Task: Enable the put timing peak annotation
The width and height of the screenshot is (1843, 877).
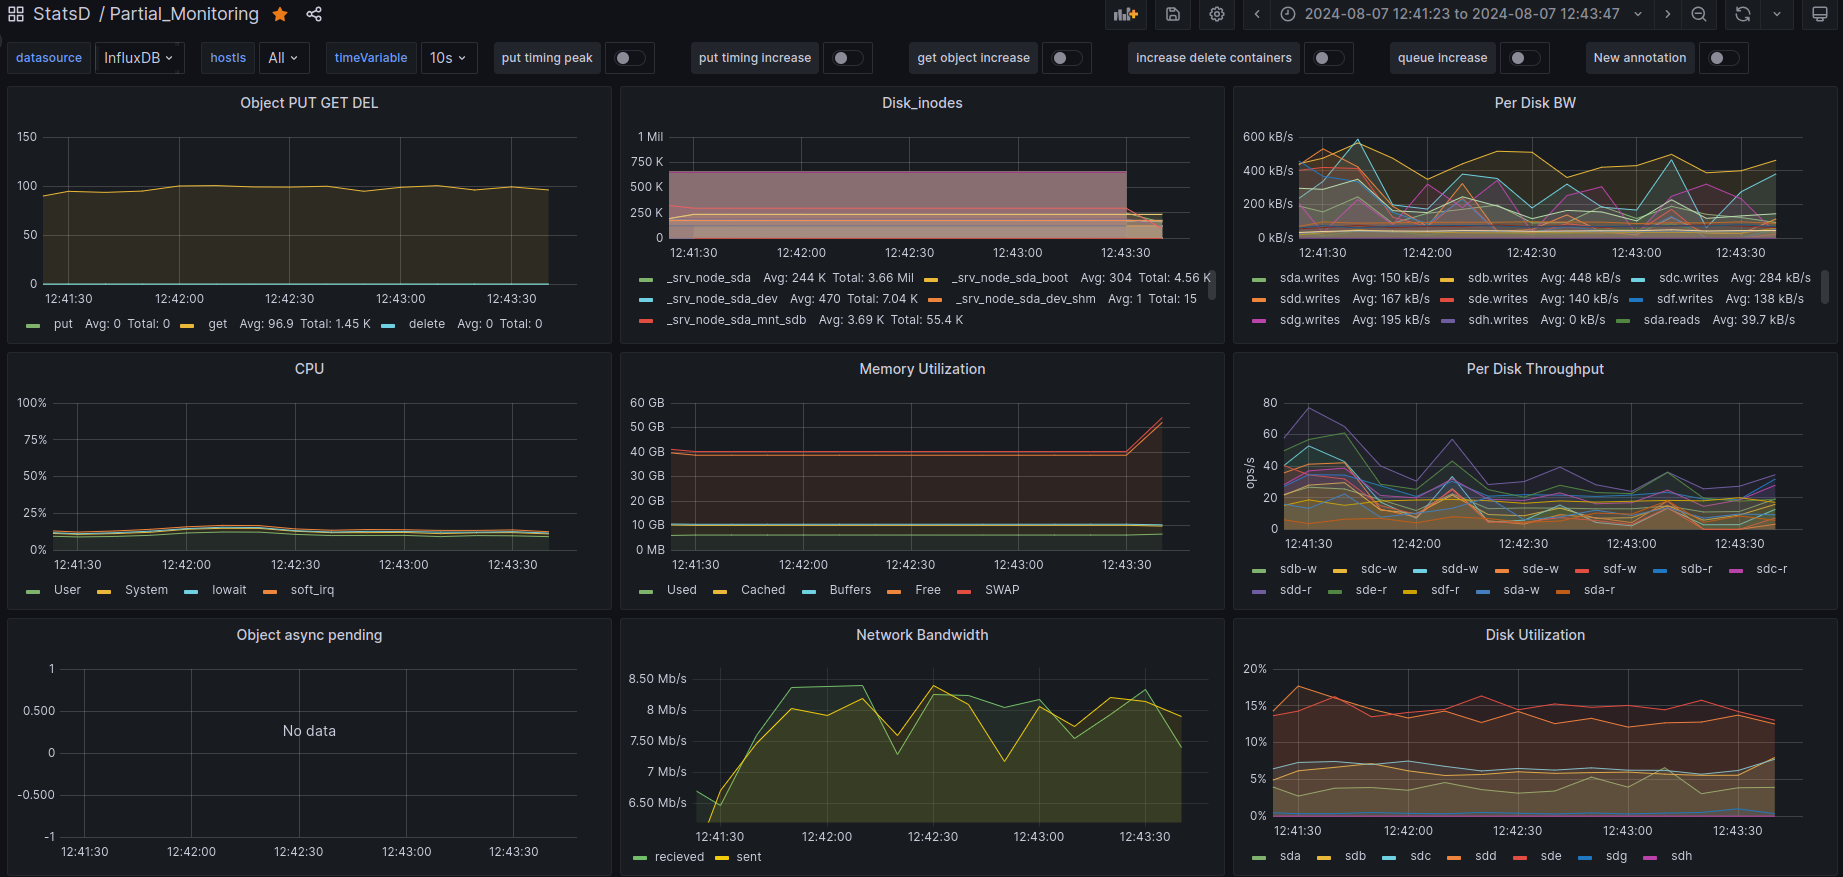Action: click(629, 58)
